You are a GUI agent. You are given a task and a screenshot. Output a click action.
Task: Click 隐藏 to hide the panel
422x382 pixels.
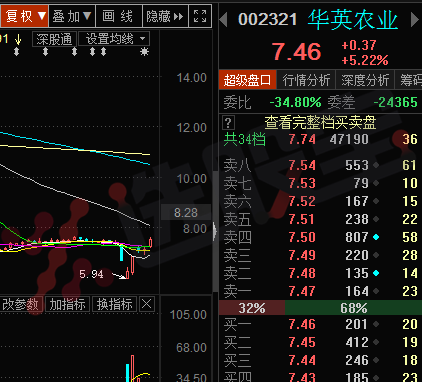point(165,16)
